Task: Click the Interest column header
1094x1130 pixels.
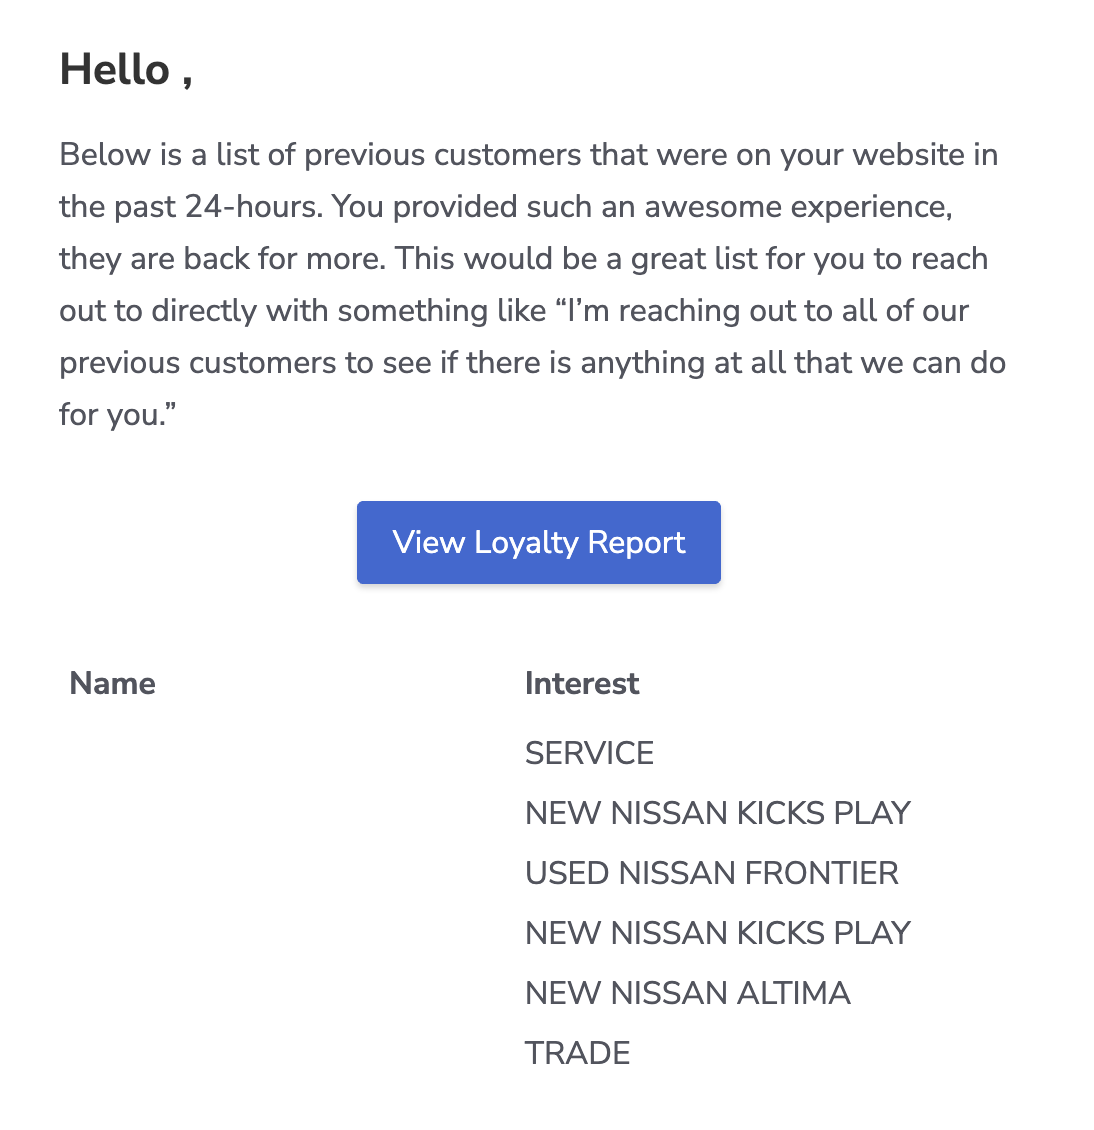Action: [582, 683]
